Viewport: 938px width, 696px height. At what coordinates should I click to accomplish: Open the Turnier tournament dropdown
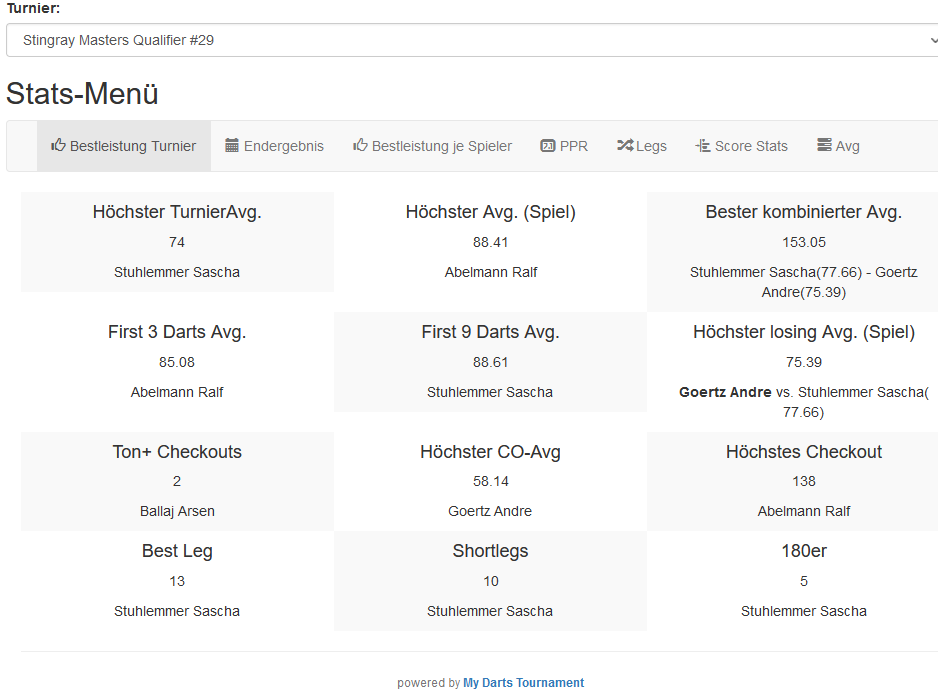[x=472, y=41]
